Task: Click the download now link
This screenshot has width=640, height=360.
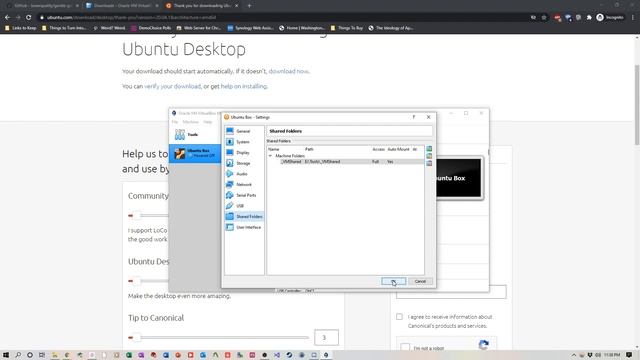Action: (288, 71)
